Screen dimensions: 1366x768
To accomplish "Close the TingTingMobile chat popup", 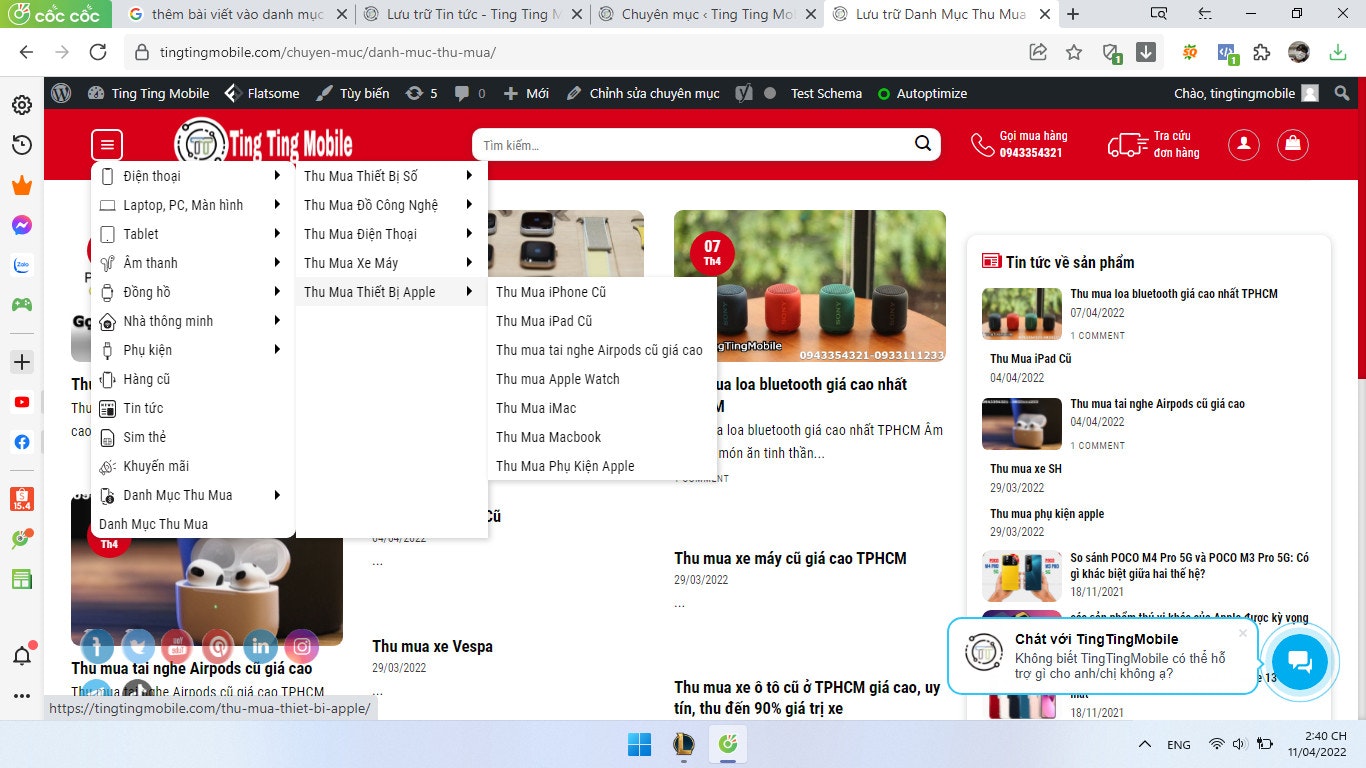I will pos(1243,633).
